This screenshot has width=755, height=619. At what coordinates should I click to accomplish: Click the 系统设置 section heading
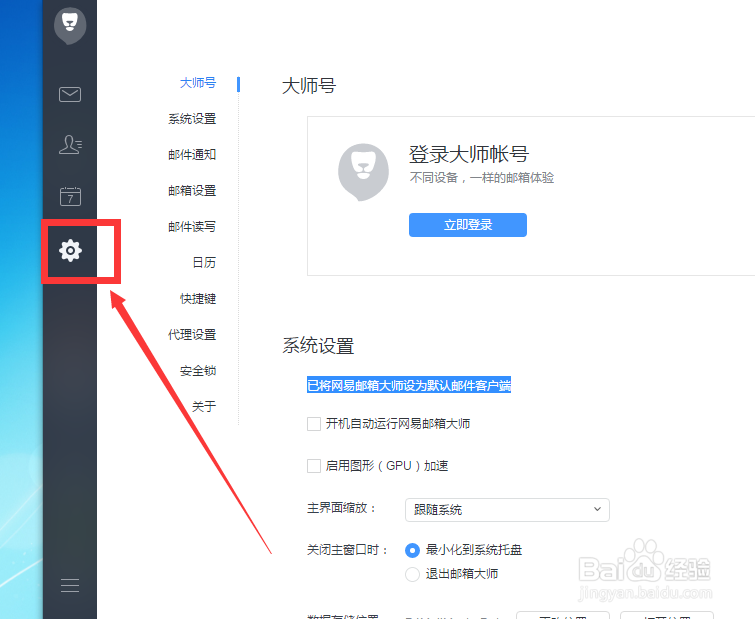(x=318, y=346)
